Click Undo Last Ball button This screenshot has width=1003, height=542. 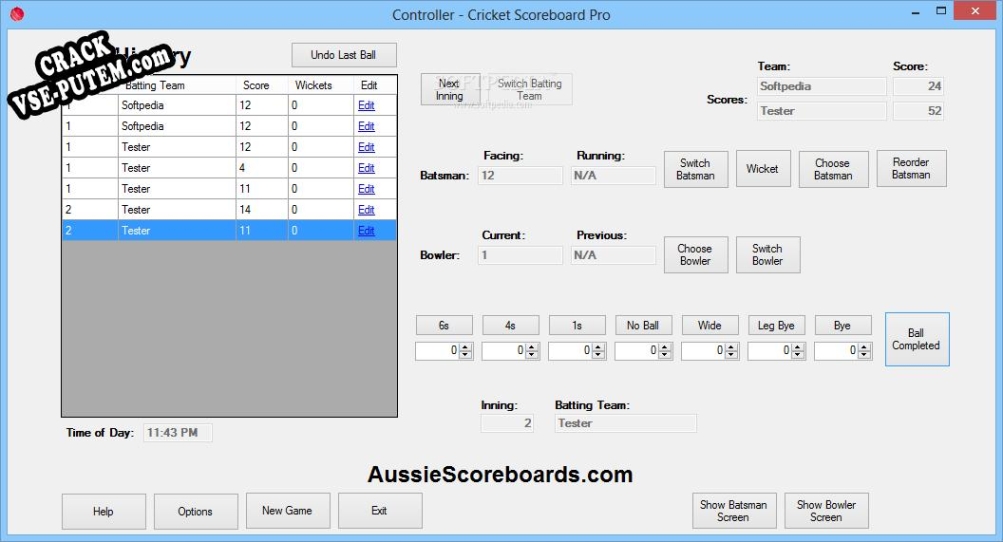(344, 55)
